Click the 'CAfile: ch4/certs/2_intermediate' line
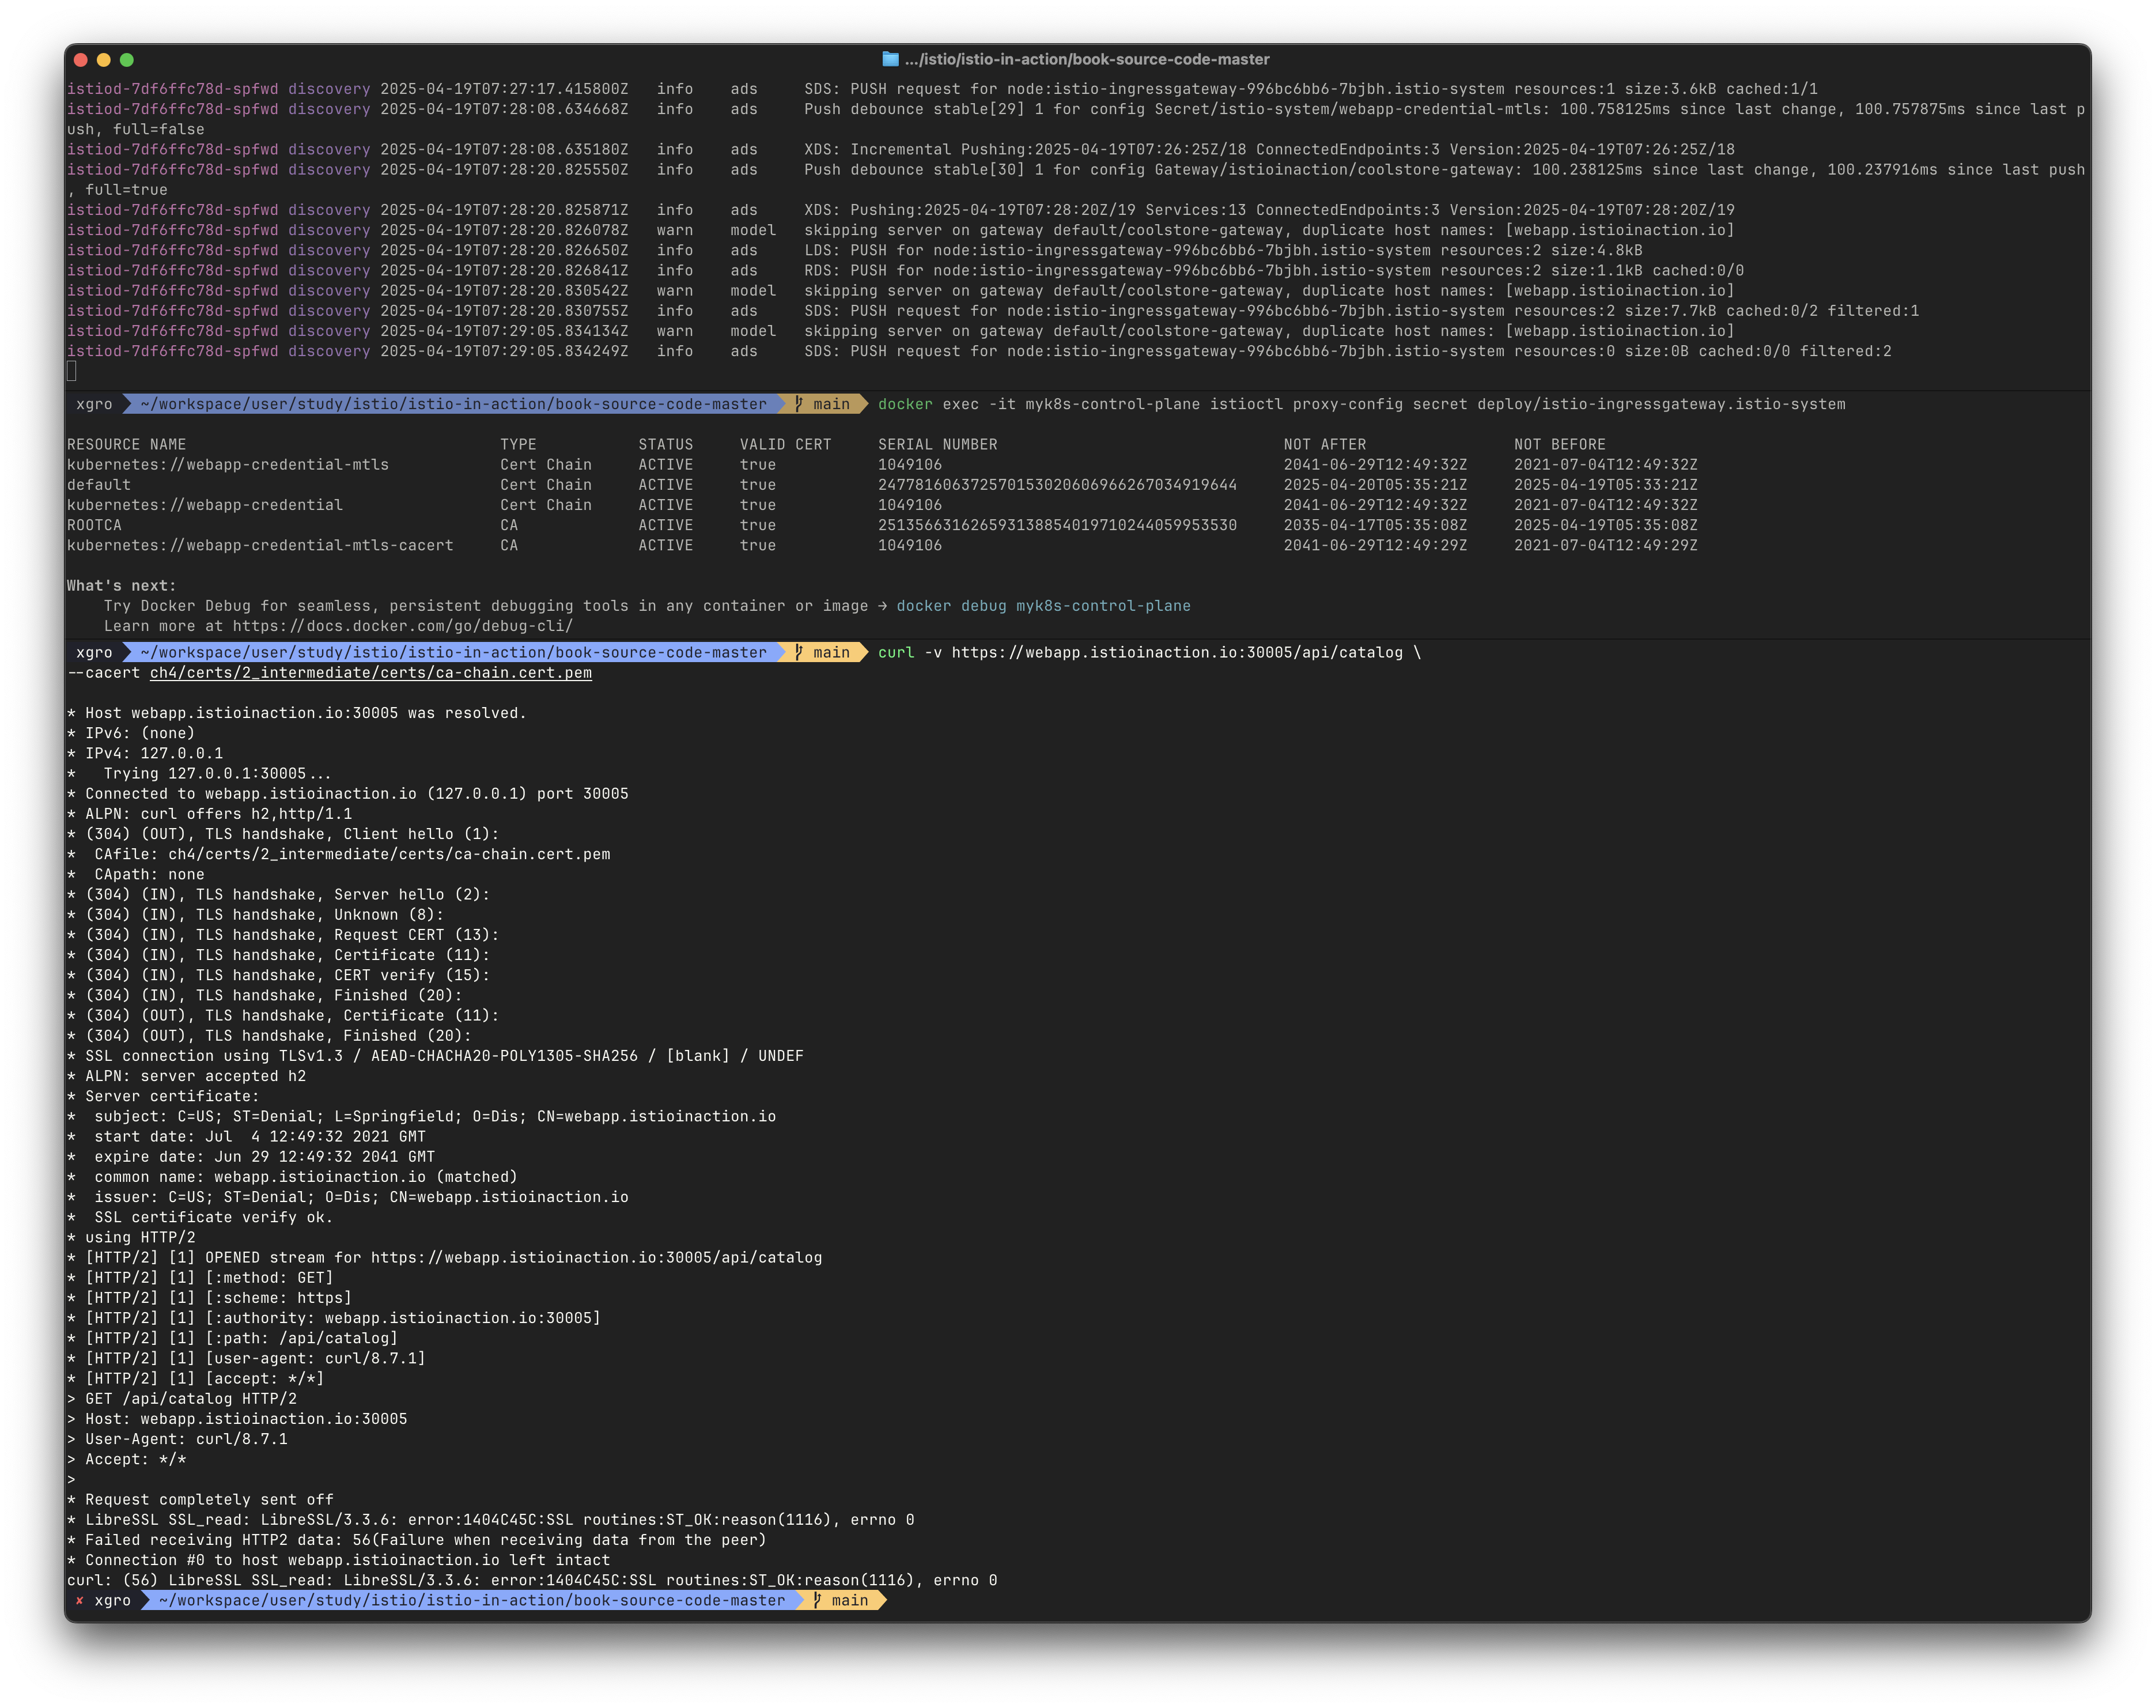 pyautogui.click(x=338, y=854)
